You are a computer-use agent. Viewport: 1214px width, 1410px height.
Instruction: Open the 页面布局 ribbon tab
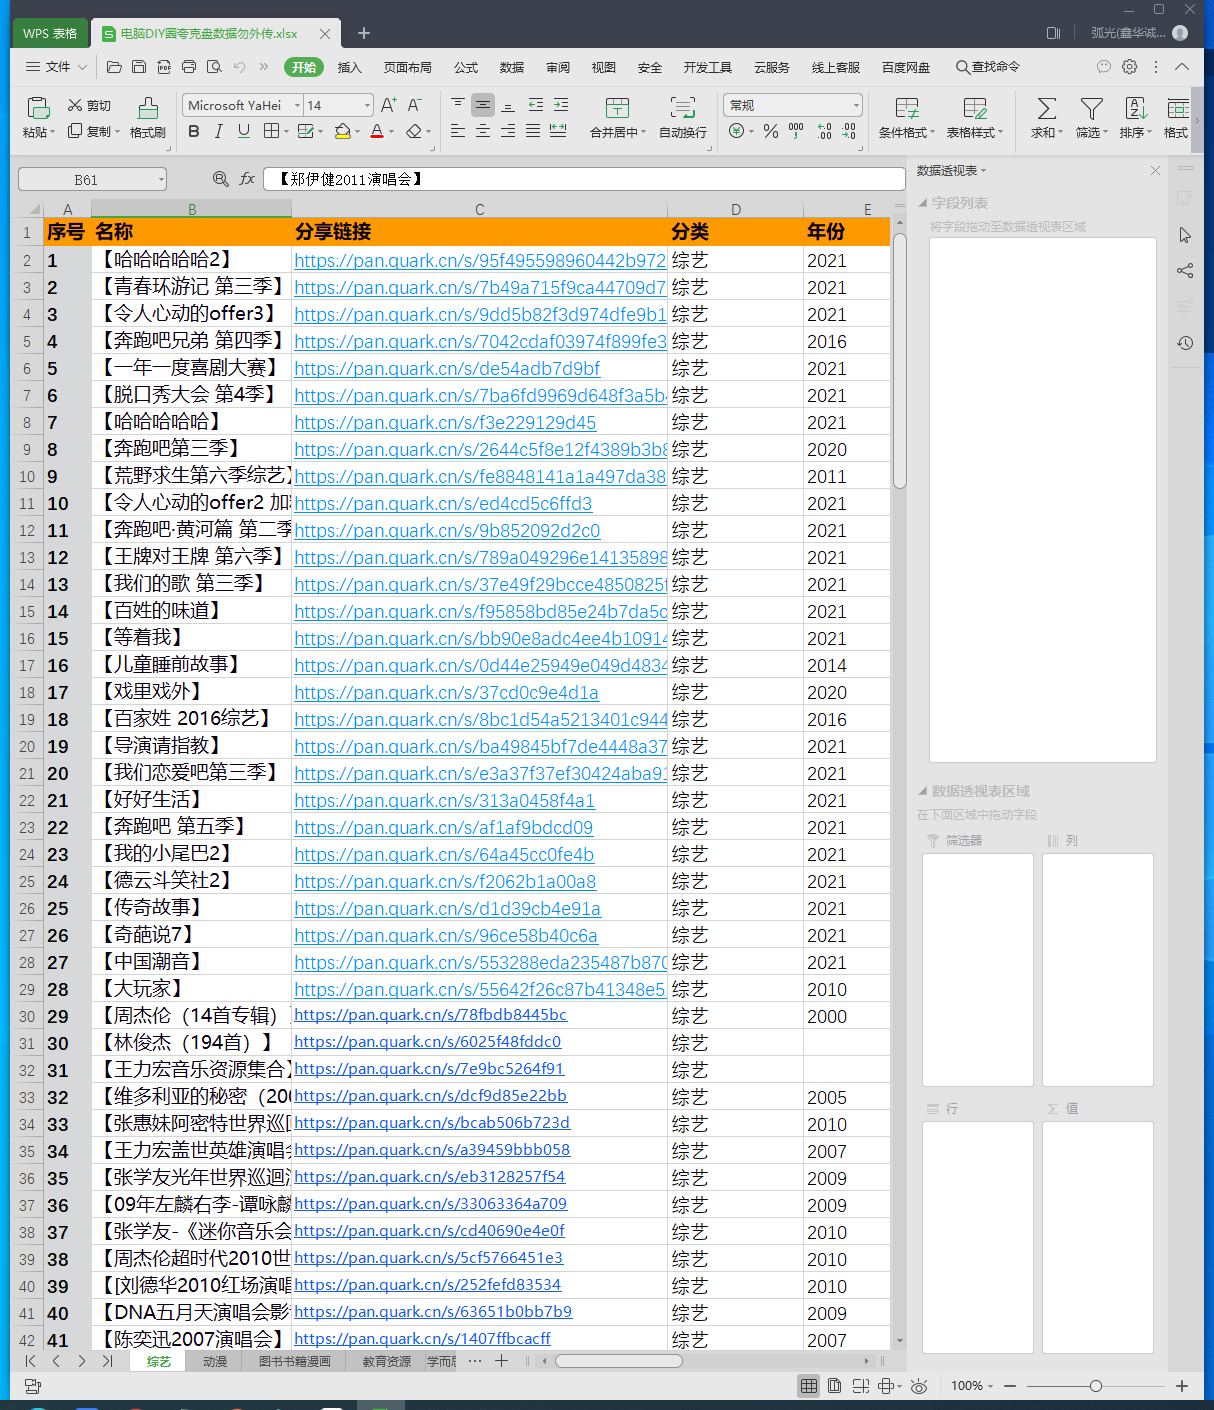(408, 67)
